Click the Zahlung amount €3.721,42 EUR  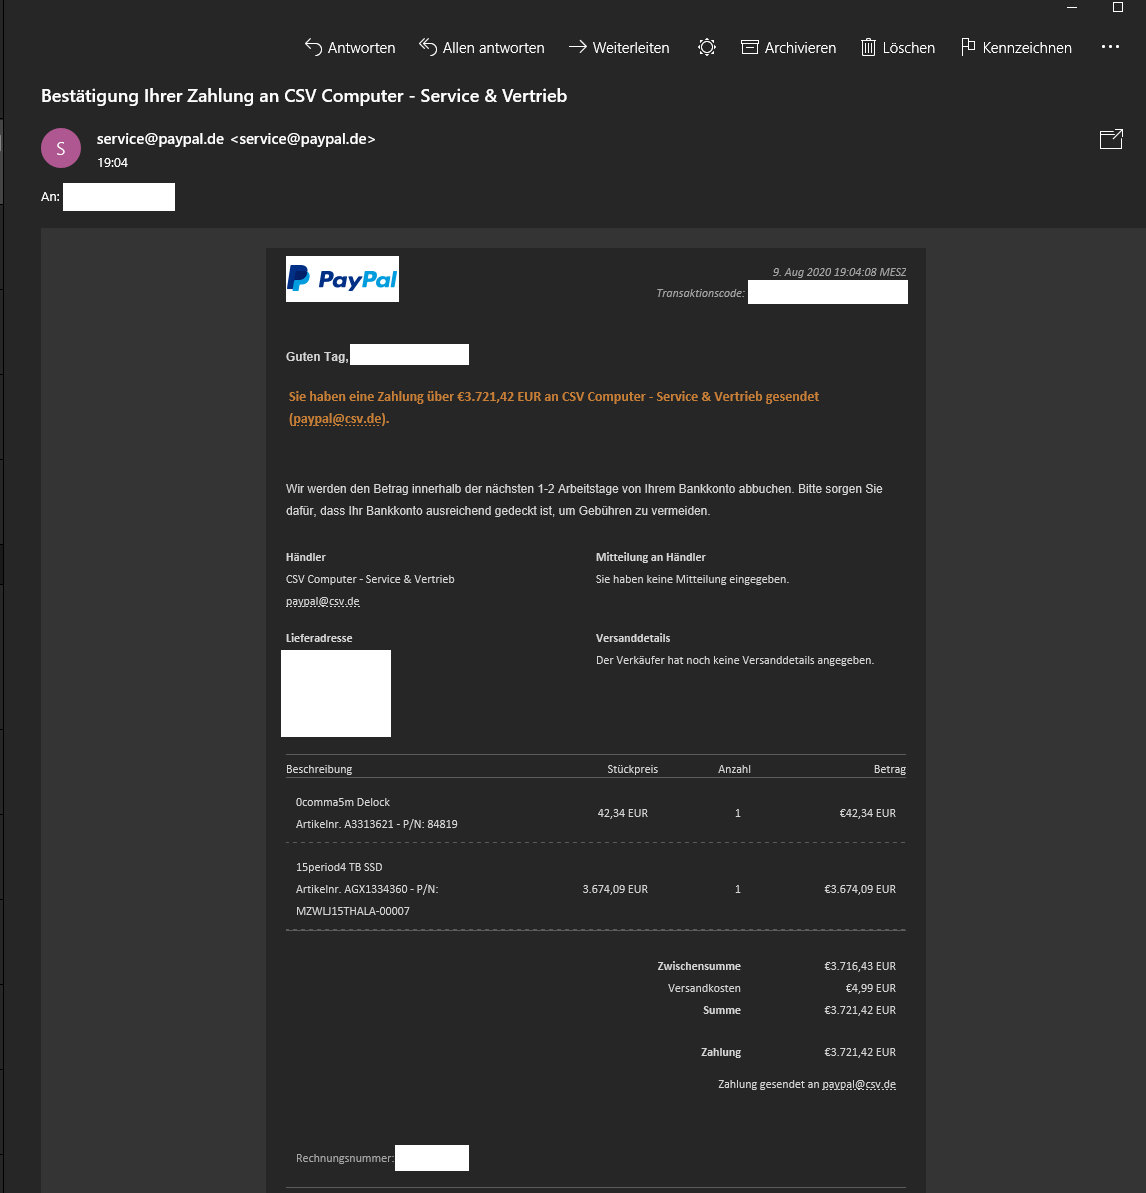coord(860,1052)
